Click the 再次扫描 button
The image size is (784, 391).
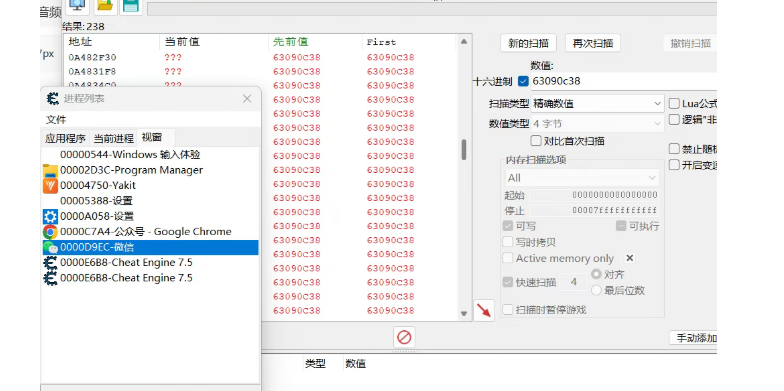pyautogui.click(x=593, y=44)
